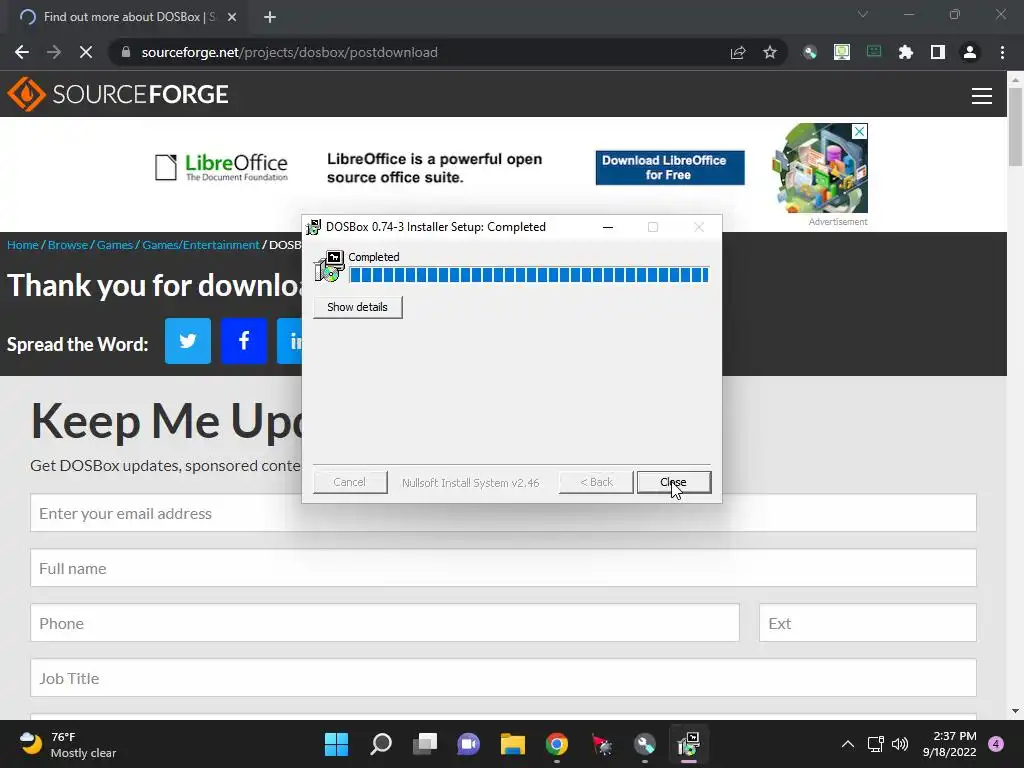The image size is (1024, 768).
Task: Open the volume control in system tray
Action: click(x=900, y=744)
